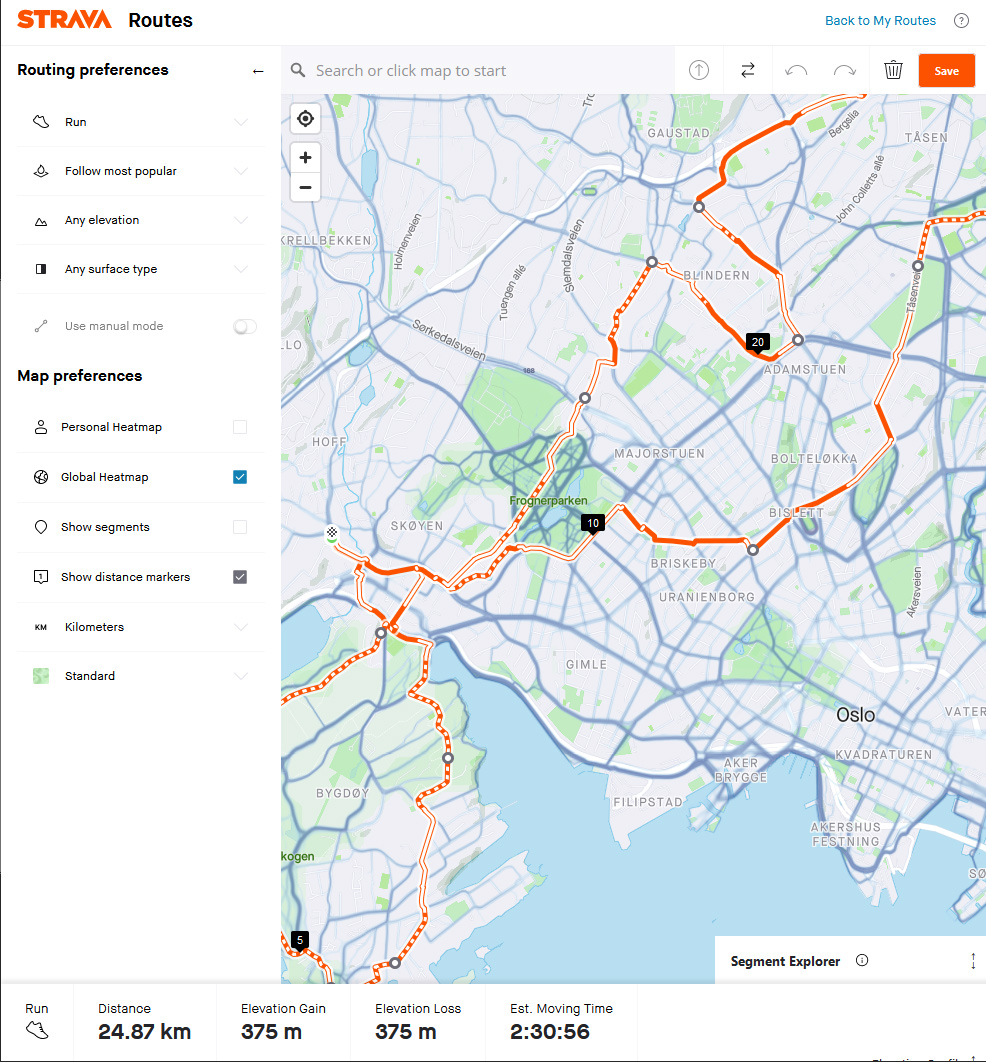Screen dimensions: 986x1062
Task: Select the waypoint near Adamstuen
Action: pyautogui.click(x=798, y=340)
